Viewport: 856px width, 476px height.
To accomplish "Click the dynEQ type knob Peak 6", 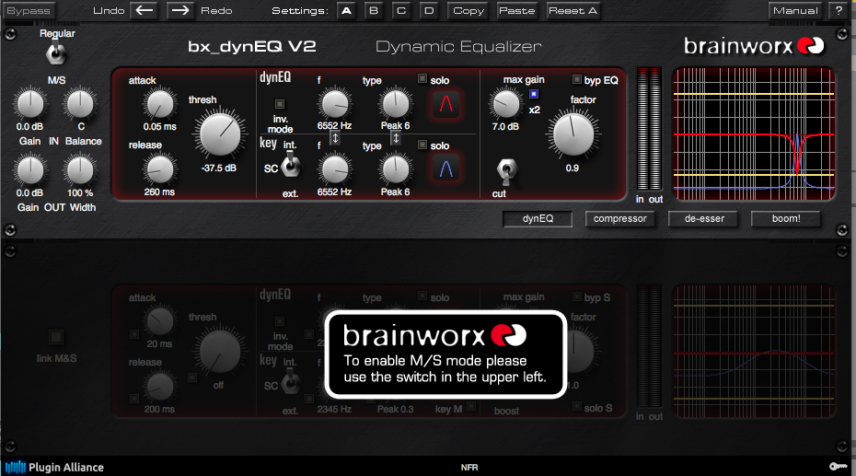I will coord(395,104).
